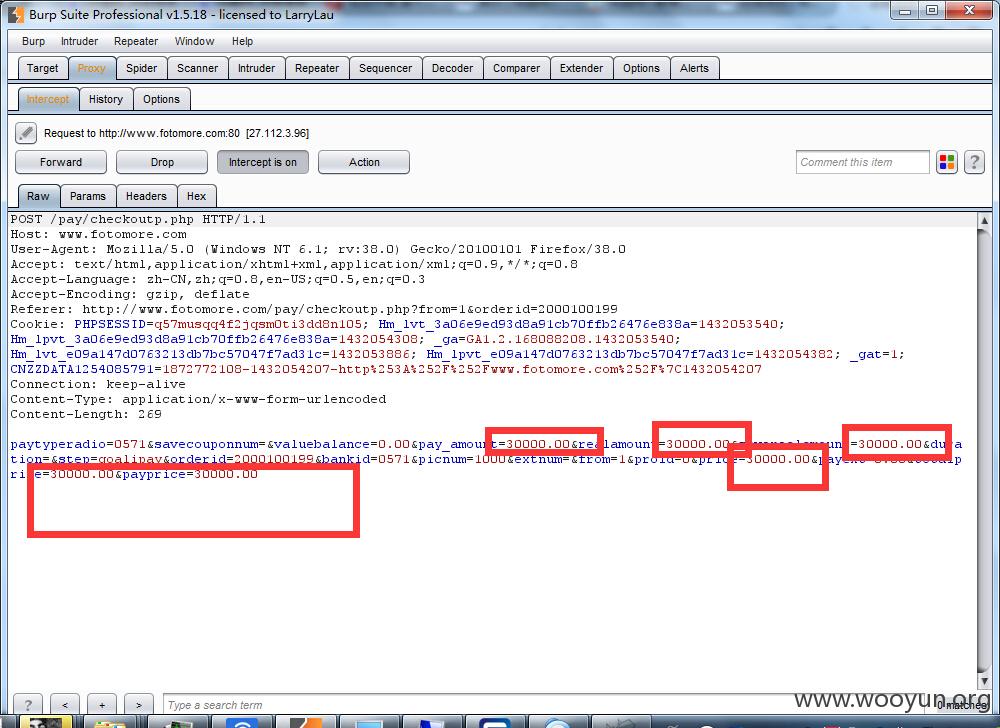Image resolution: width=1000 pixels, height=728 pixels.
Task: Drop the intercepted request
Action: [x=162, y=162]
